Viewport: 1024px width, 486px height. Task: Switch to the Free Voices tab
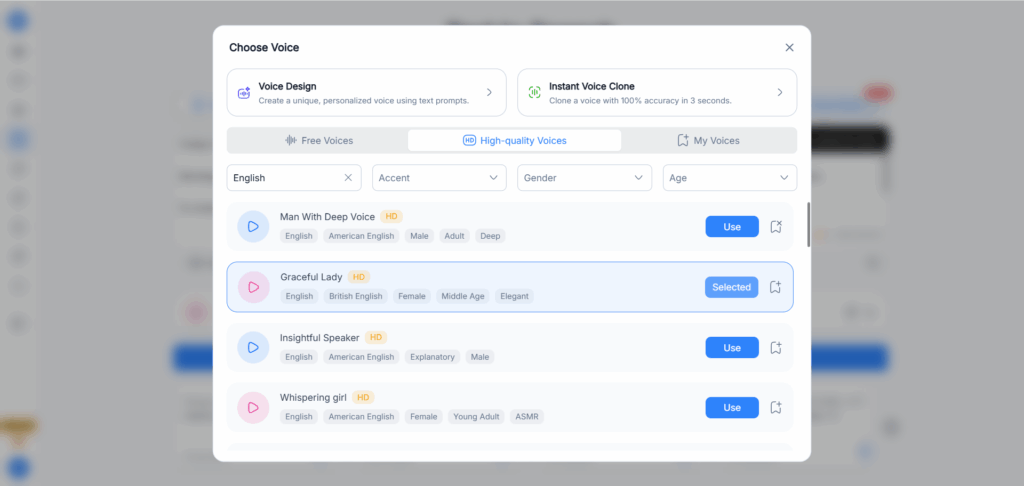[x=319, y=140]
